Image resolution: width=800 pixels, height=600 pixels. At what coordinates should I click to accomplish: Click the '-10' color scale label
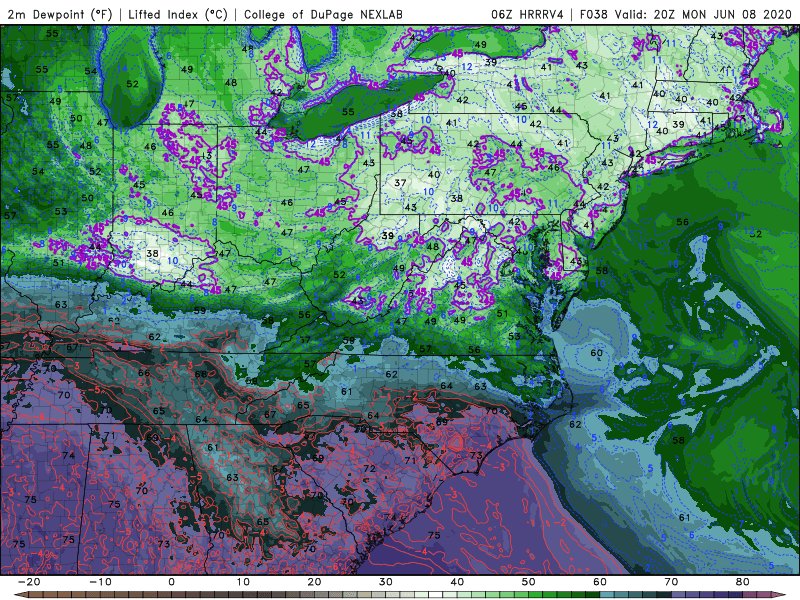pyautogui.click(x=100, y=582)
